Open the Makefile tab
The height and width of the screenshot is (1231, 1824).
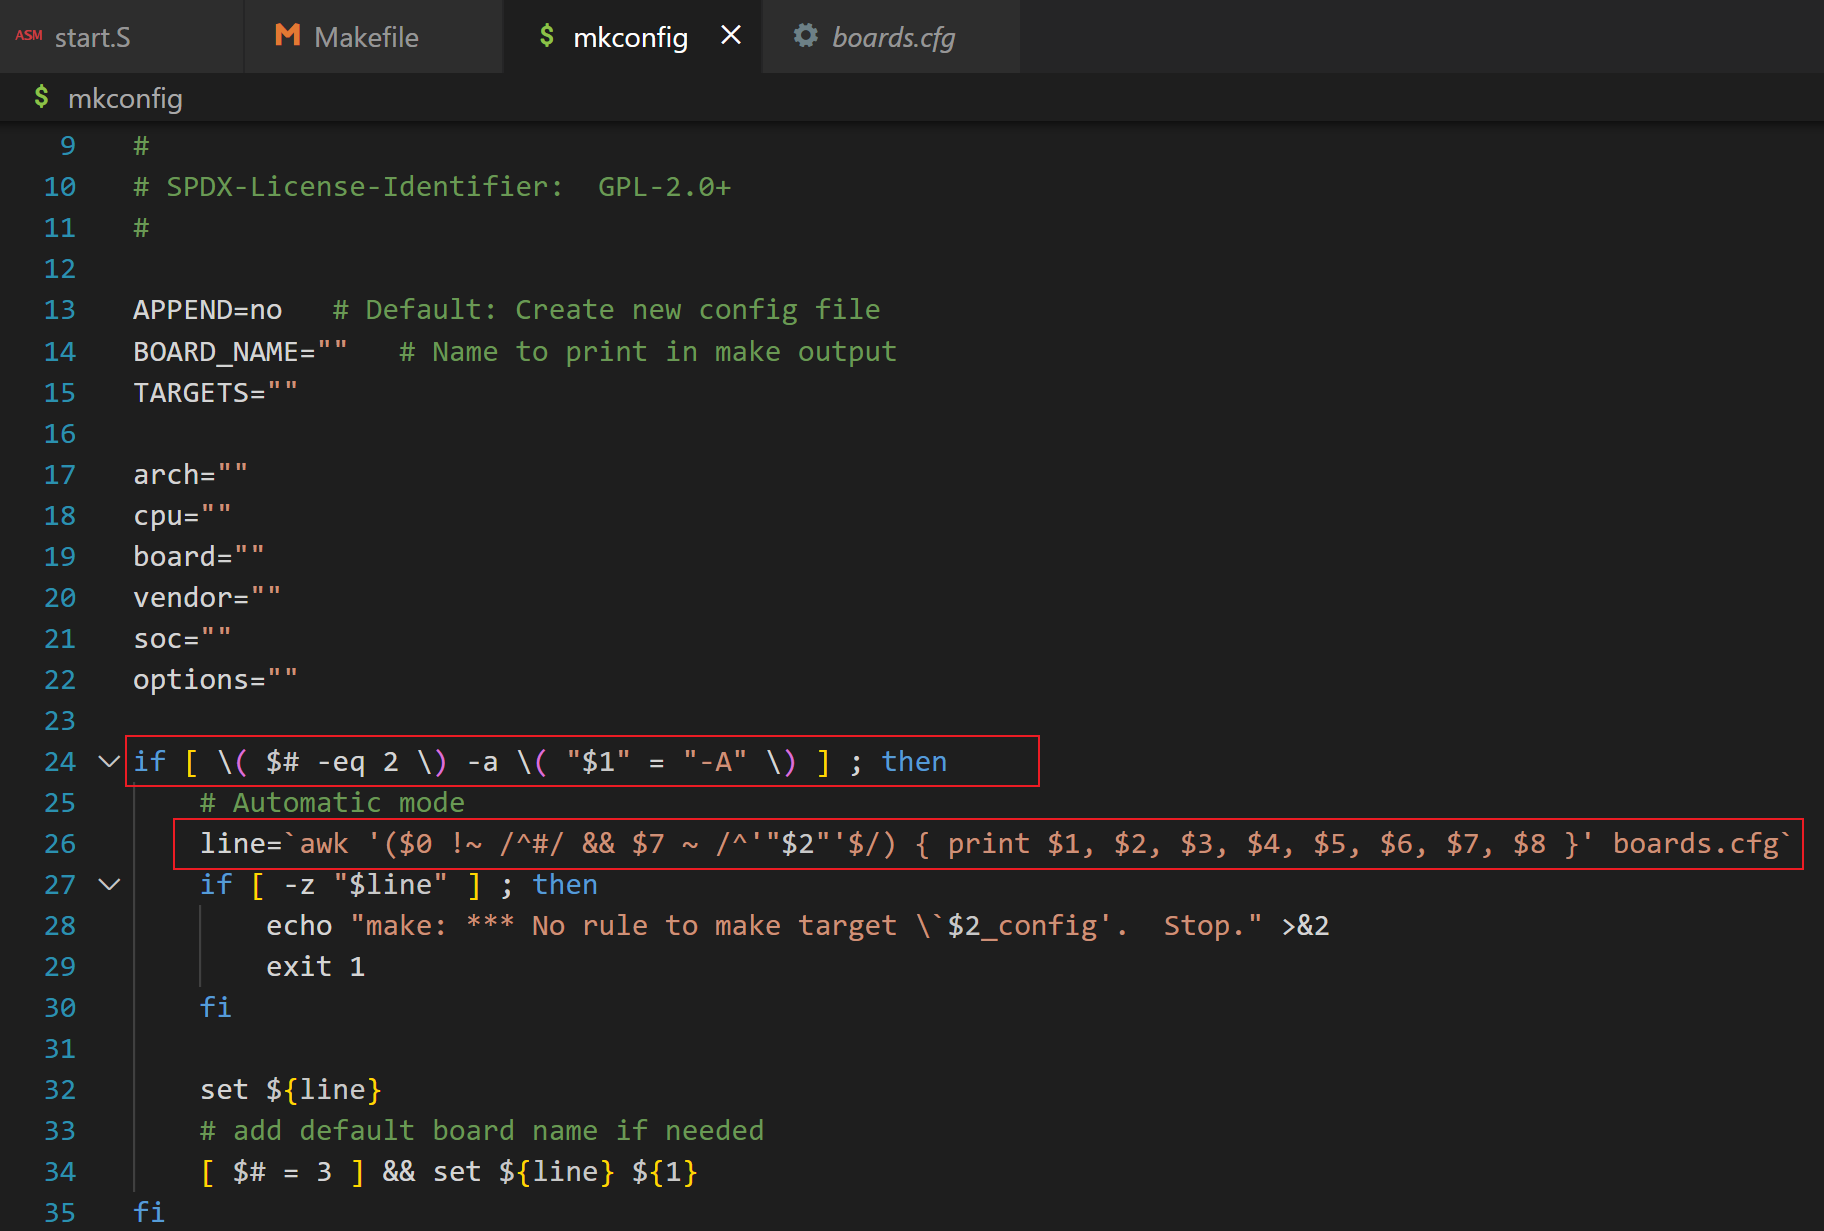[373, 37]
